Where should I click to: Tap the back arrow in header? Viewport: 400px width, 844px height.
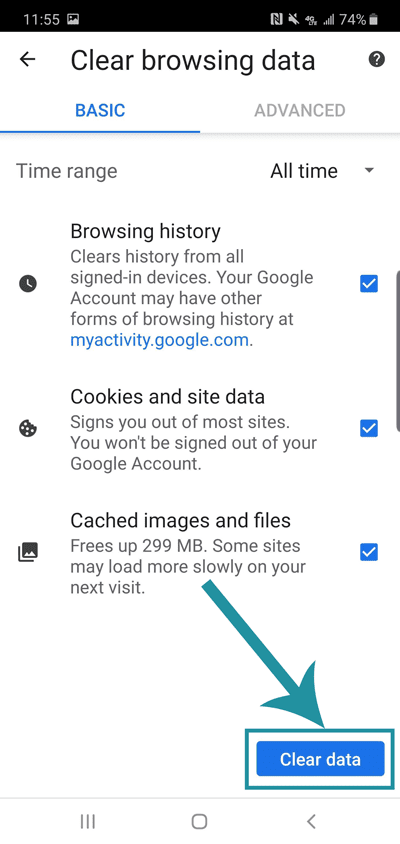click(27, 59)
